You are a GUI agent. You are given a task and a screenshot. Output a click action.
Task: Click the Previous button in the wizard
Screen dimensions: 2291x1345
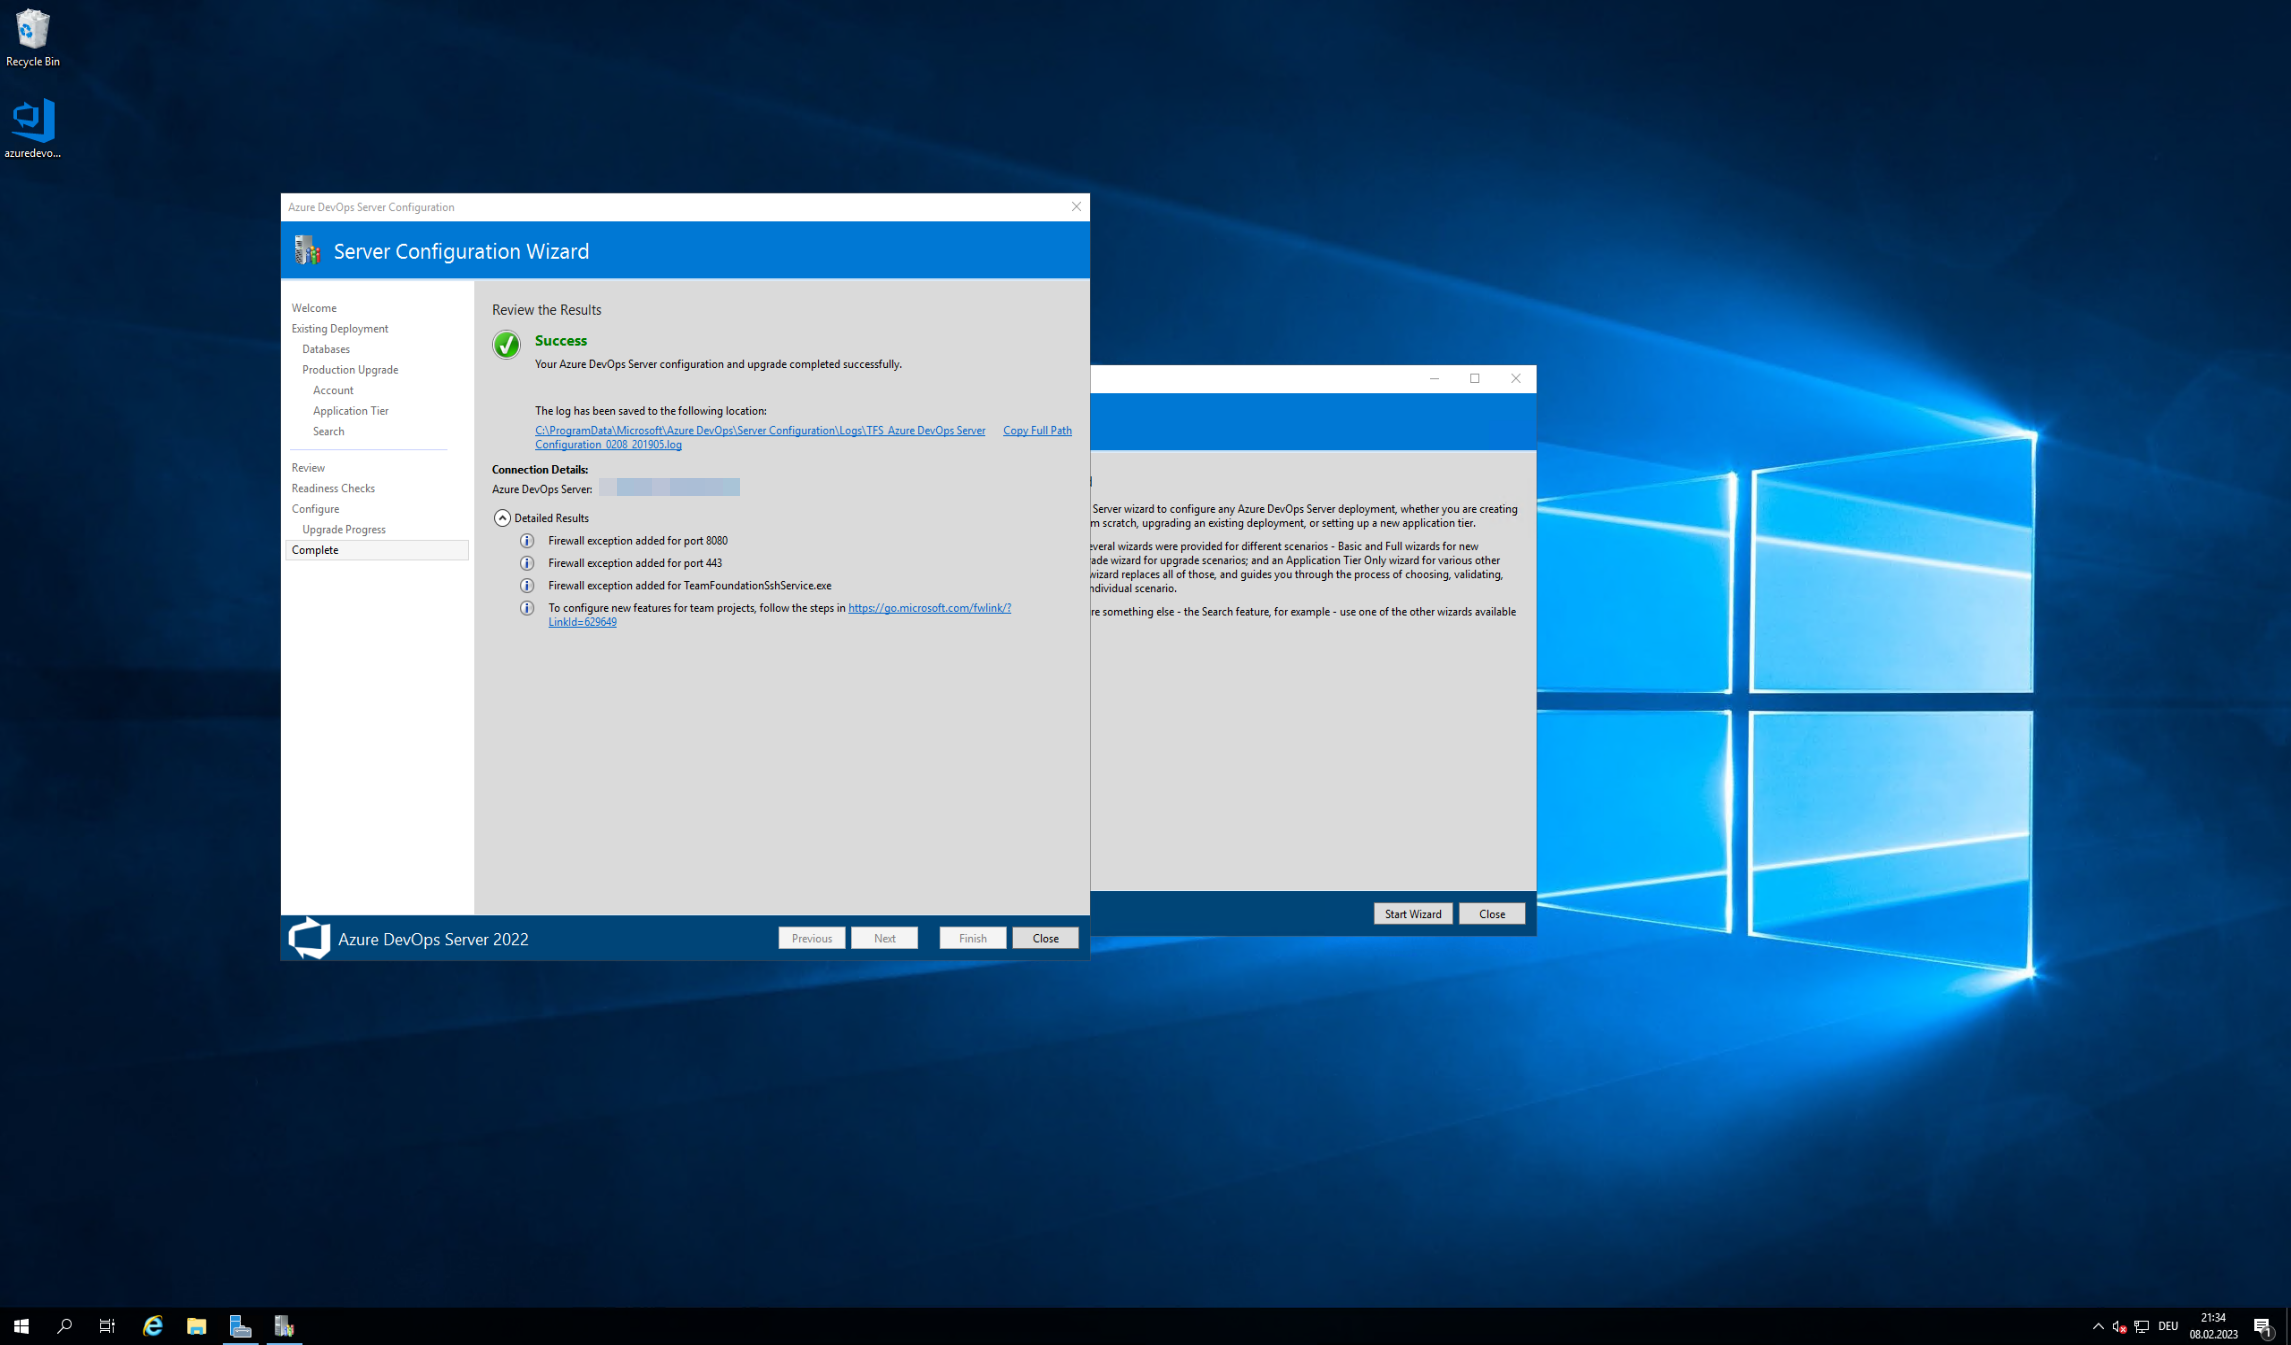(811, 938)
